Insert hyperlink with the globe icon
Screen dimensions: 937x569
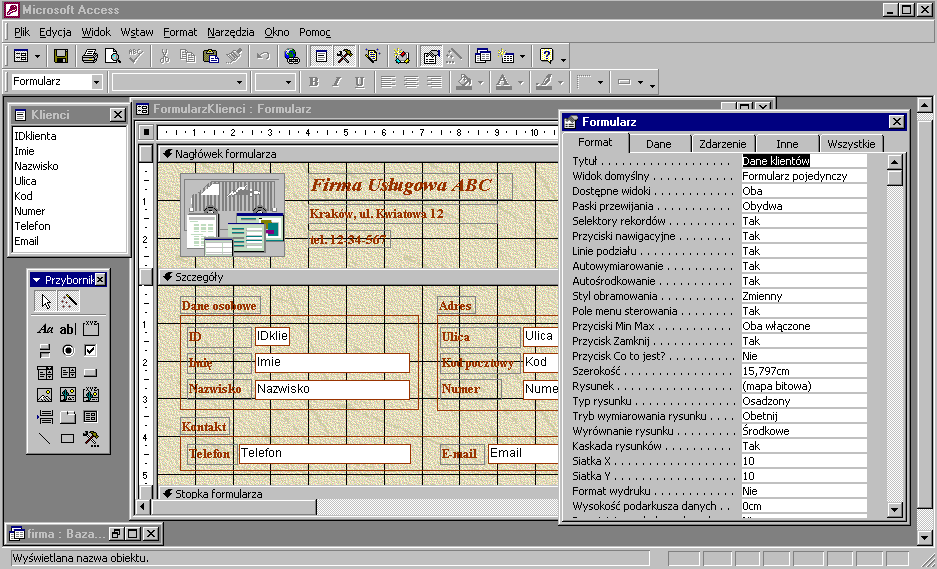click(292, 56)
